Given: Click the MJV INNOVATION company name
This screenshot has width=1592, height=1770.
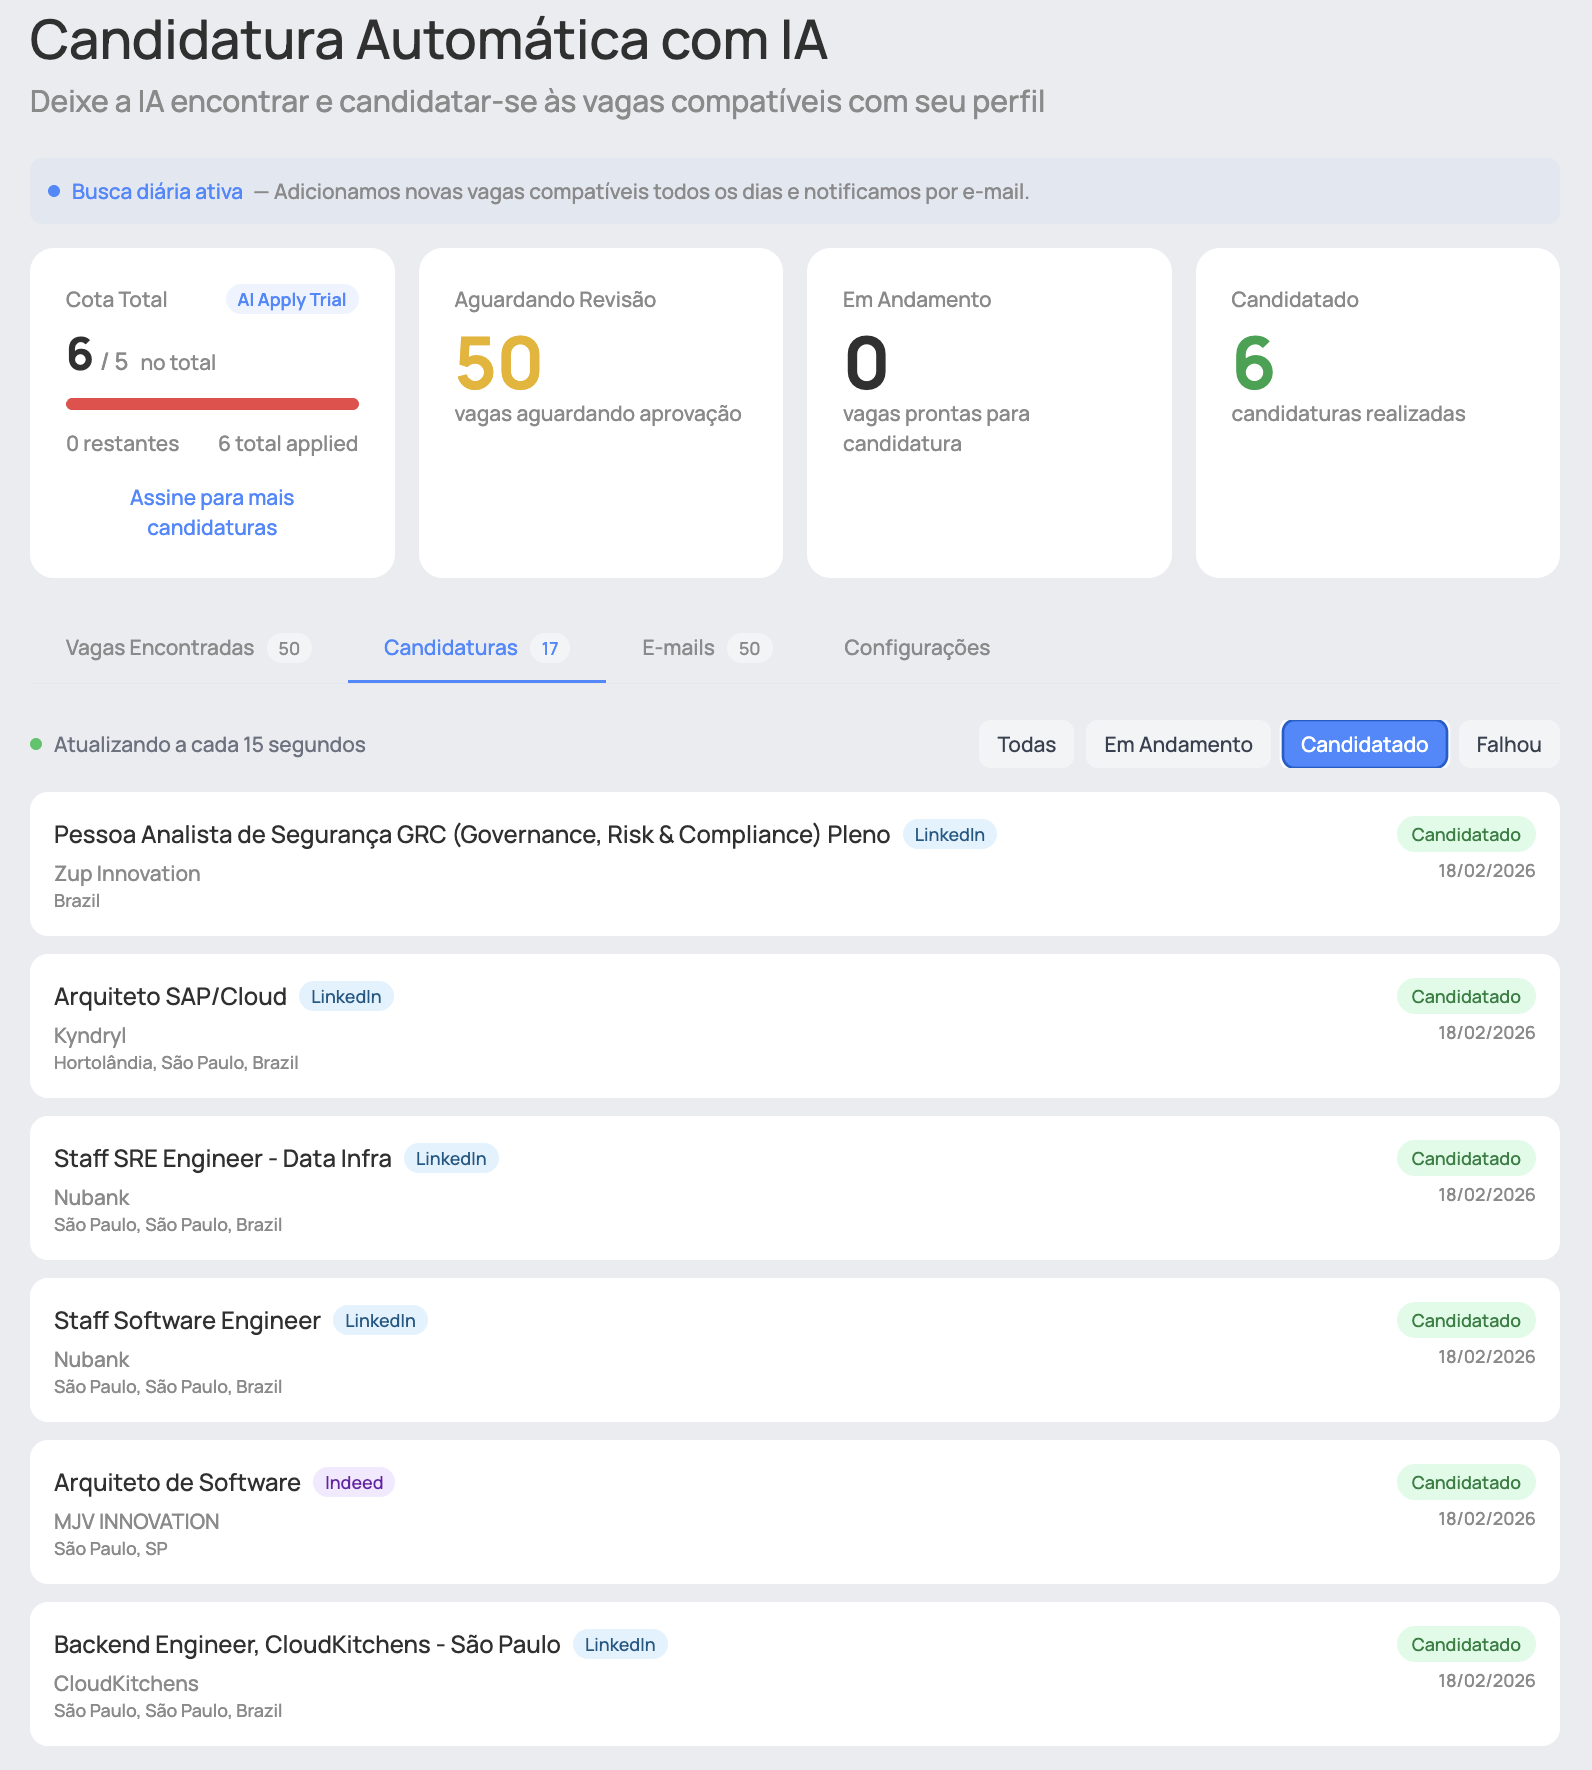Looking at the screenshot, I should pyautogui.click(x=136, y=1521).
